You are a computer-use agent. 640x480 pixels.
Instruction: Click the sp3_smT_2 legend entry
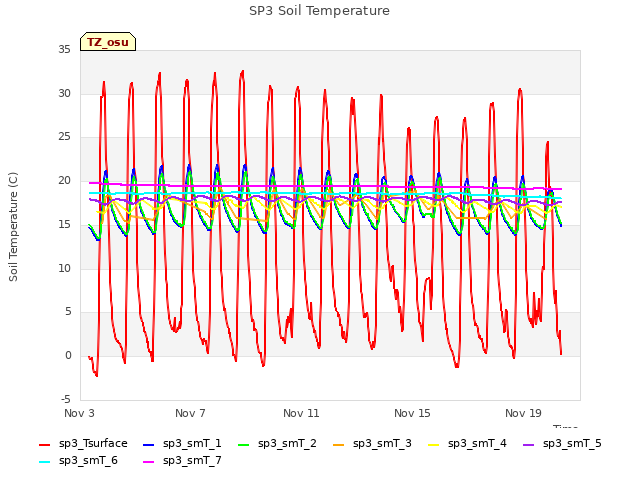277,444
